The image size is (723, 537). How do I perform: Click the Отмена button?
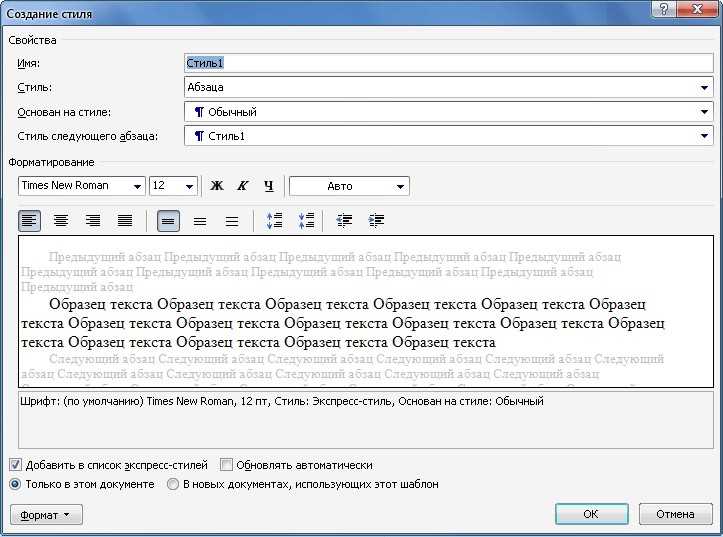(676, 514)
